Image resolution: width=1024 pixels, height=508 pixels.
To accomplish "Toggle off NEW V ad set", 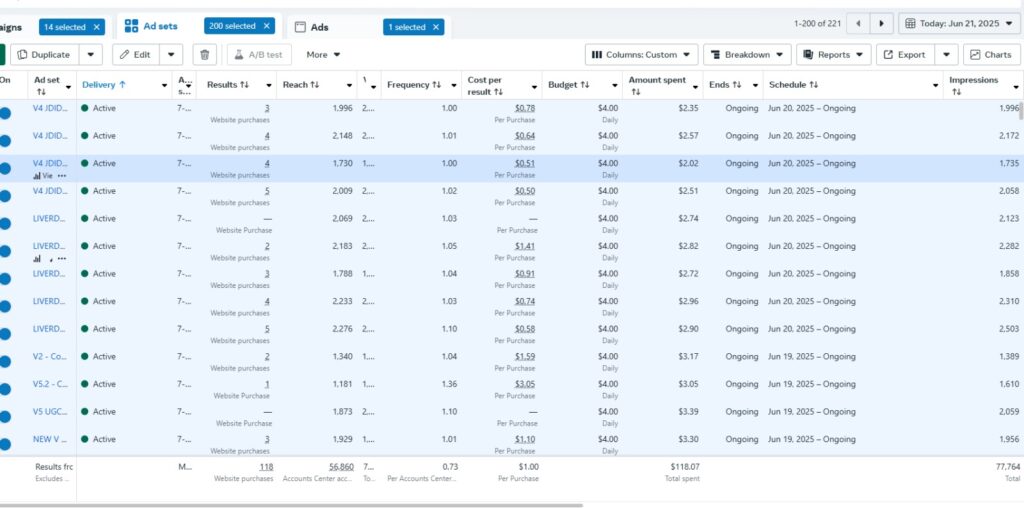I will pos(5,444).
